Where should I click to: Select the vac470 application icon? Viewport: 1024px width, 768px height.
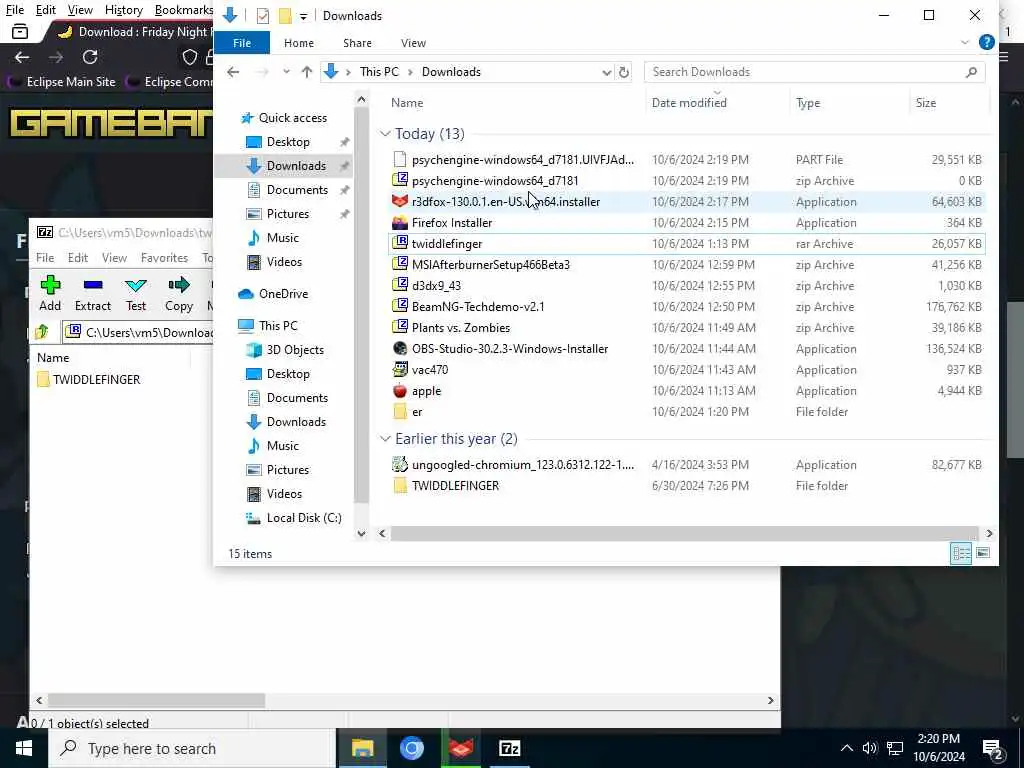coord(400,370)
